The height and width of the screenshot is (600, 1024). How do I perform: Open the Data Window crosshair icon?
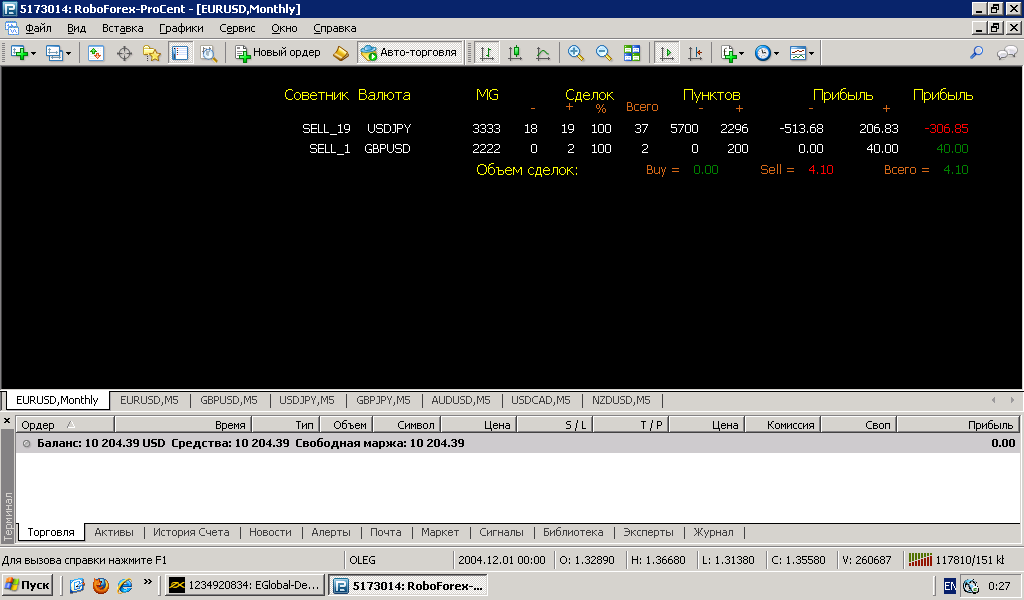tap(124, 53)
